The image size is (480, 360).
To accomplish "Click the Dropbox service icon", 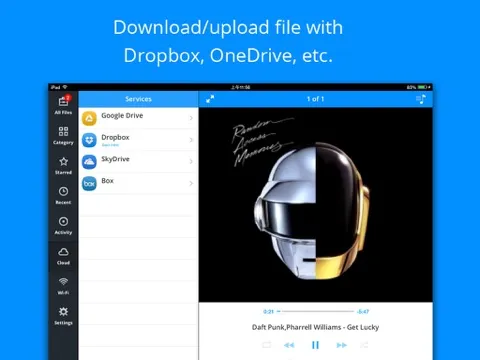I will pos(89,140).
